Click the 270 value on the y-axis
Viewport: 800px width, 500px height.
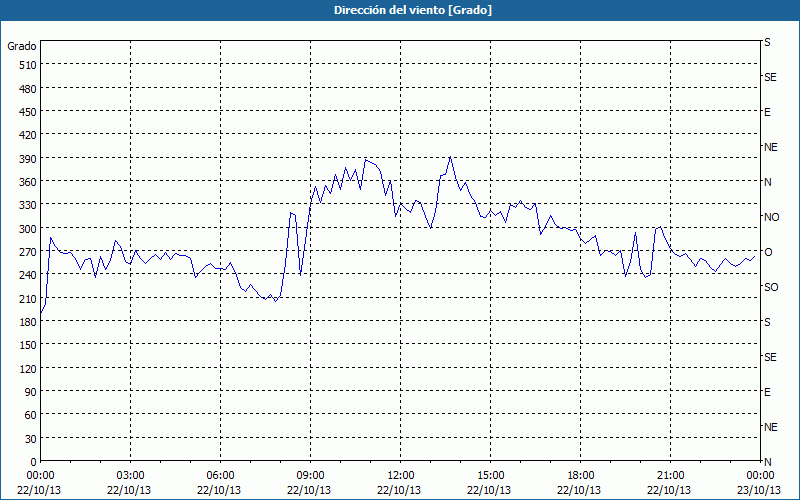pyautogui.click(x=28, y=252)
